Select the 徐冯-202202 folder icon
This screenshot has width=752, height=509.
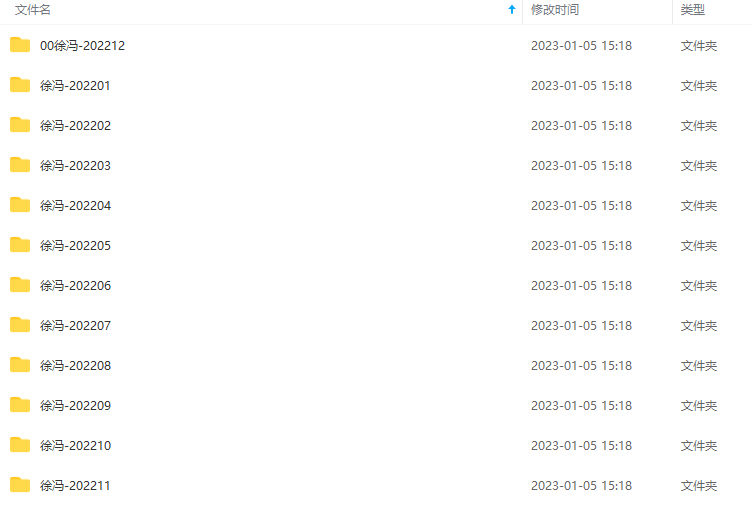coord(20,125)
